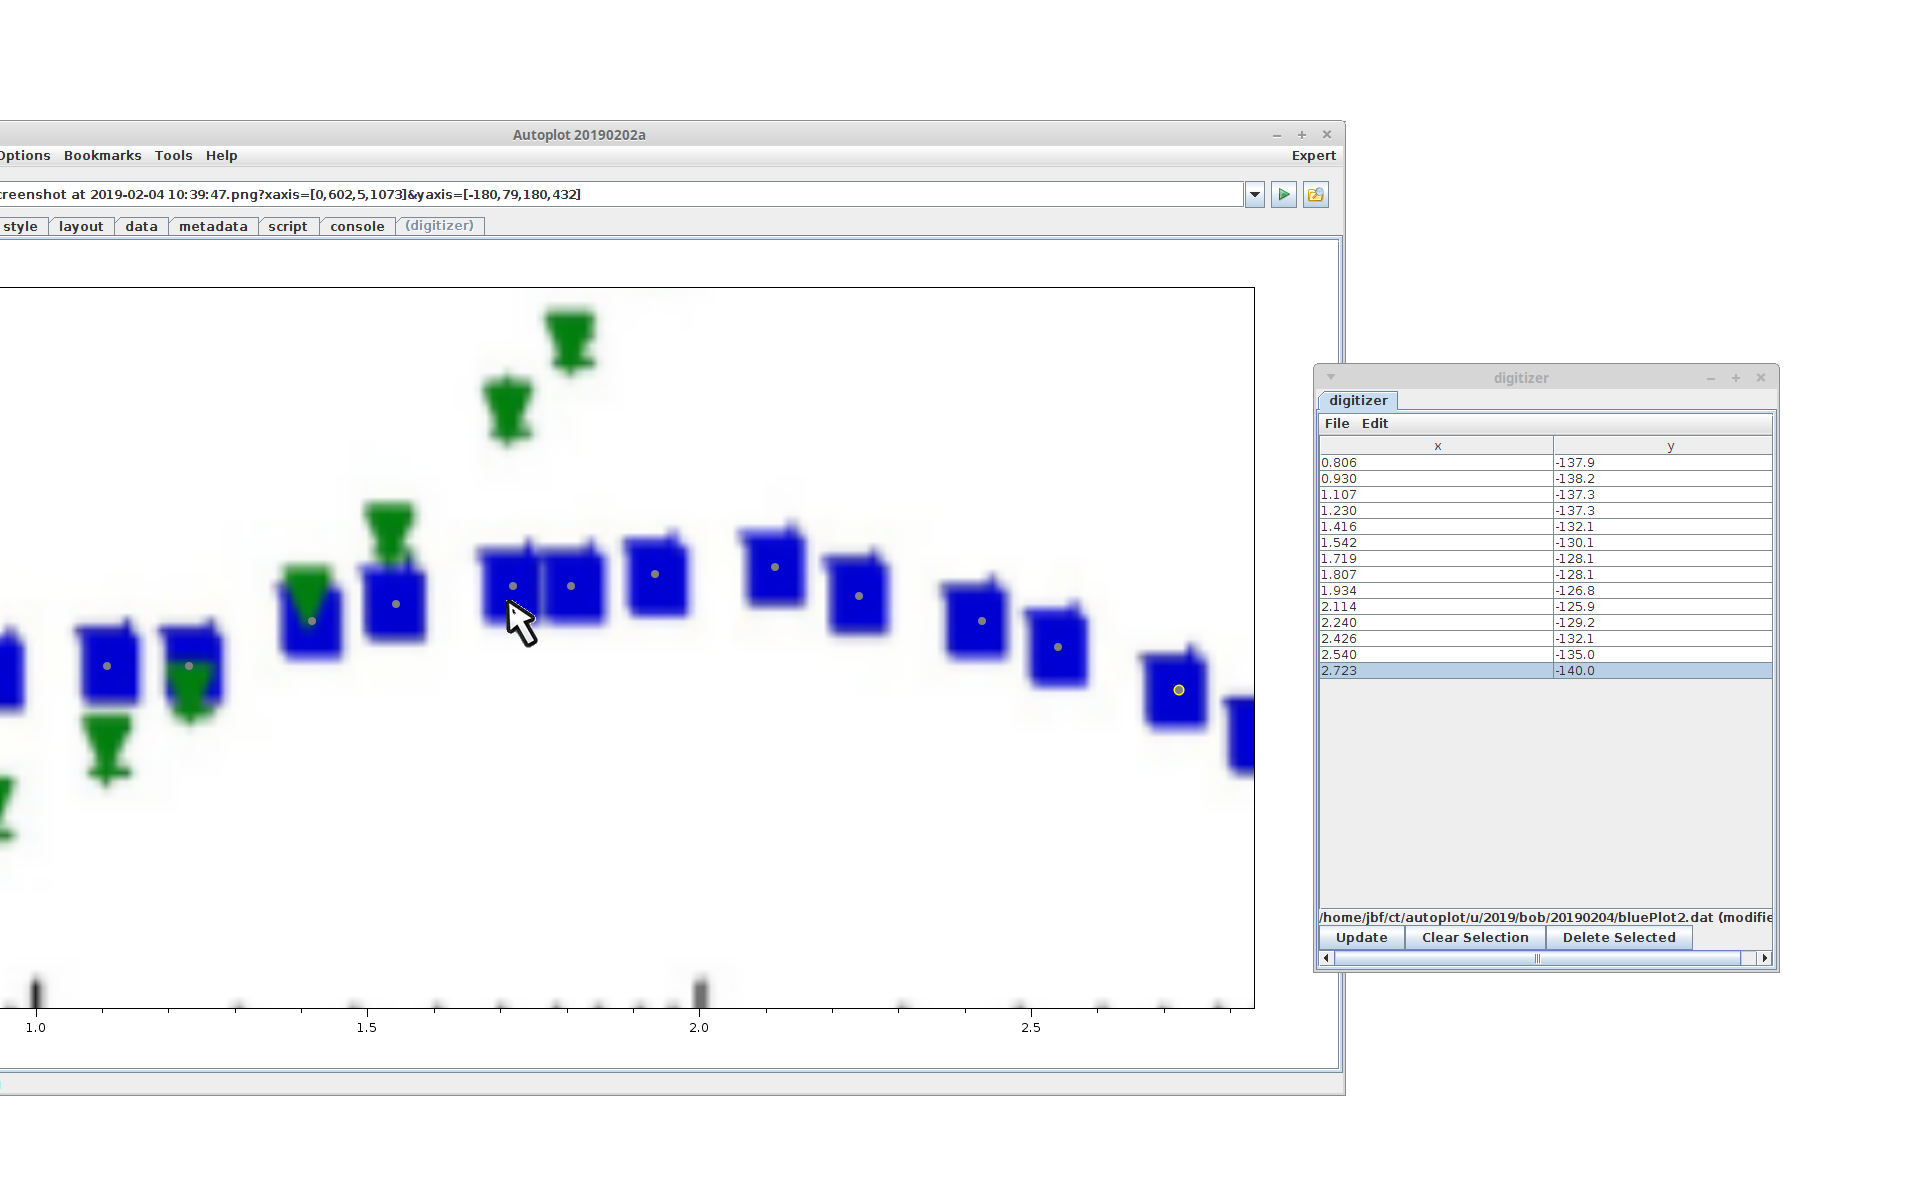Select the digitizer tab in the digitizer window
This screenshot has width=1920, height=1200.
tap(1358, 401)
